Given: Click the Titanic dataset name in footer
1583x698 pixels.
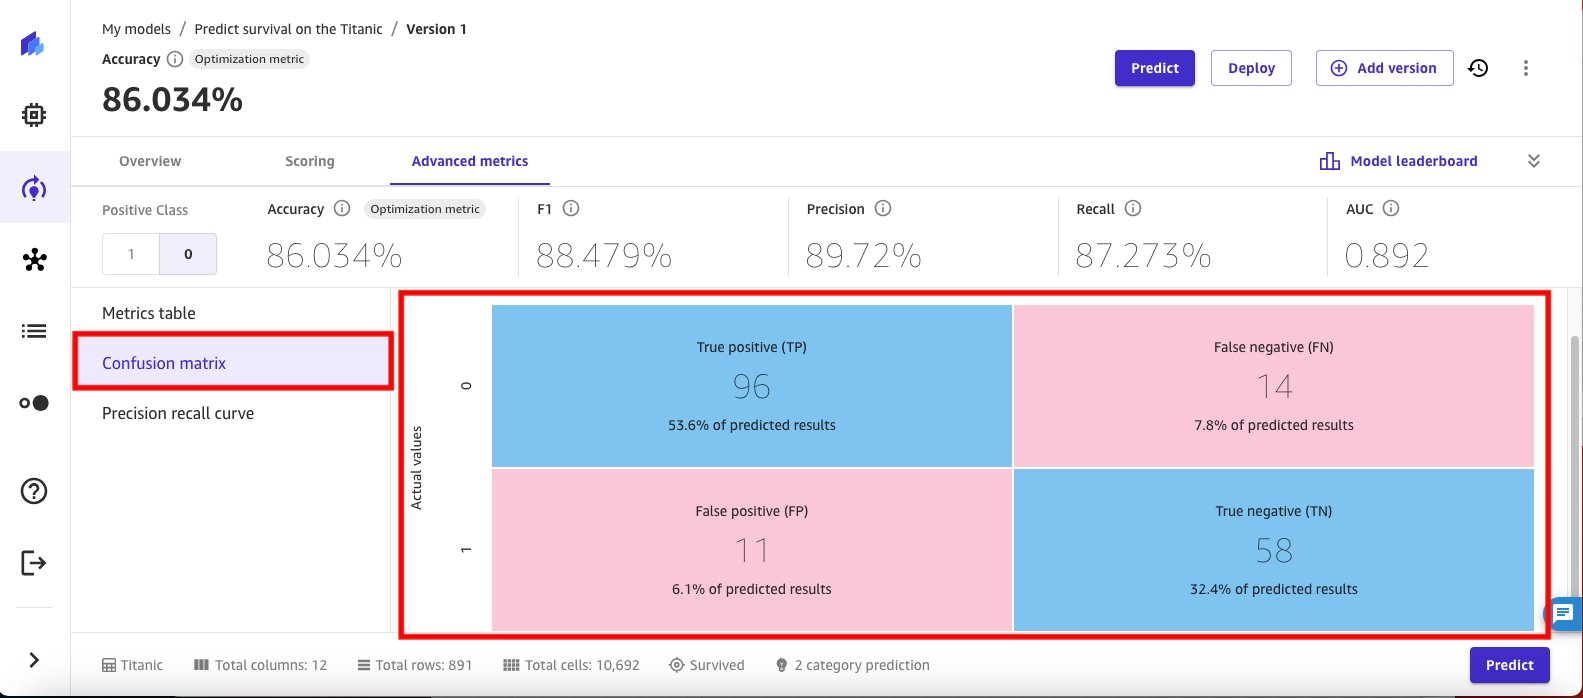Looking at the screenshot, I should click(x=132, y=665).
